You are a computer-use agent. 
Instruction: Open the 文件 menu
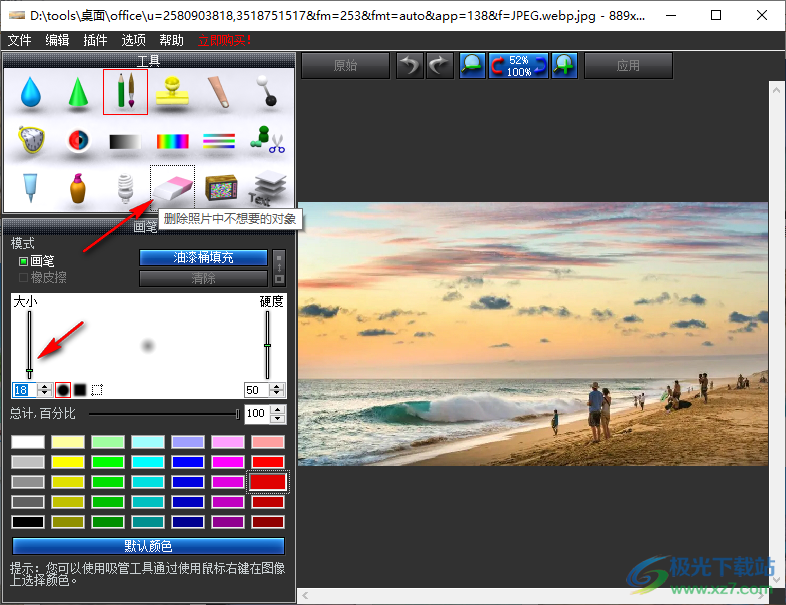20,40
